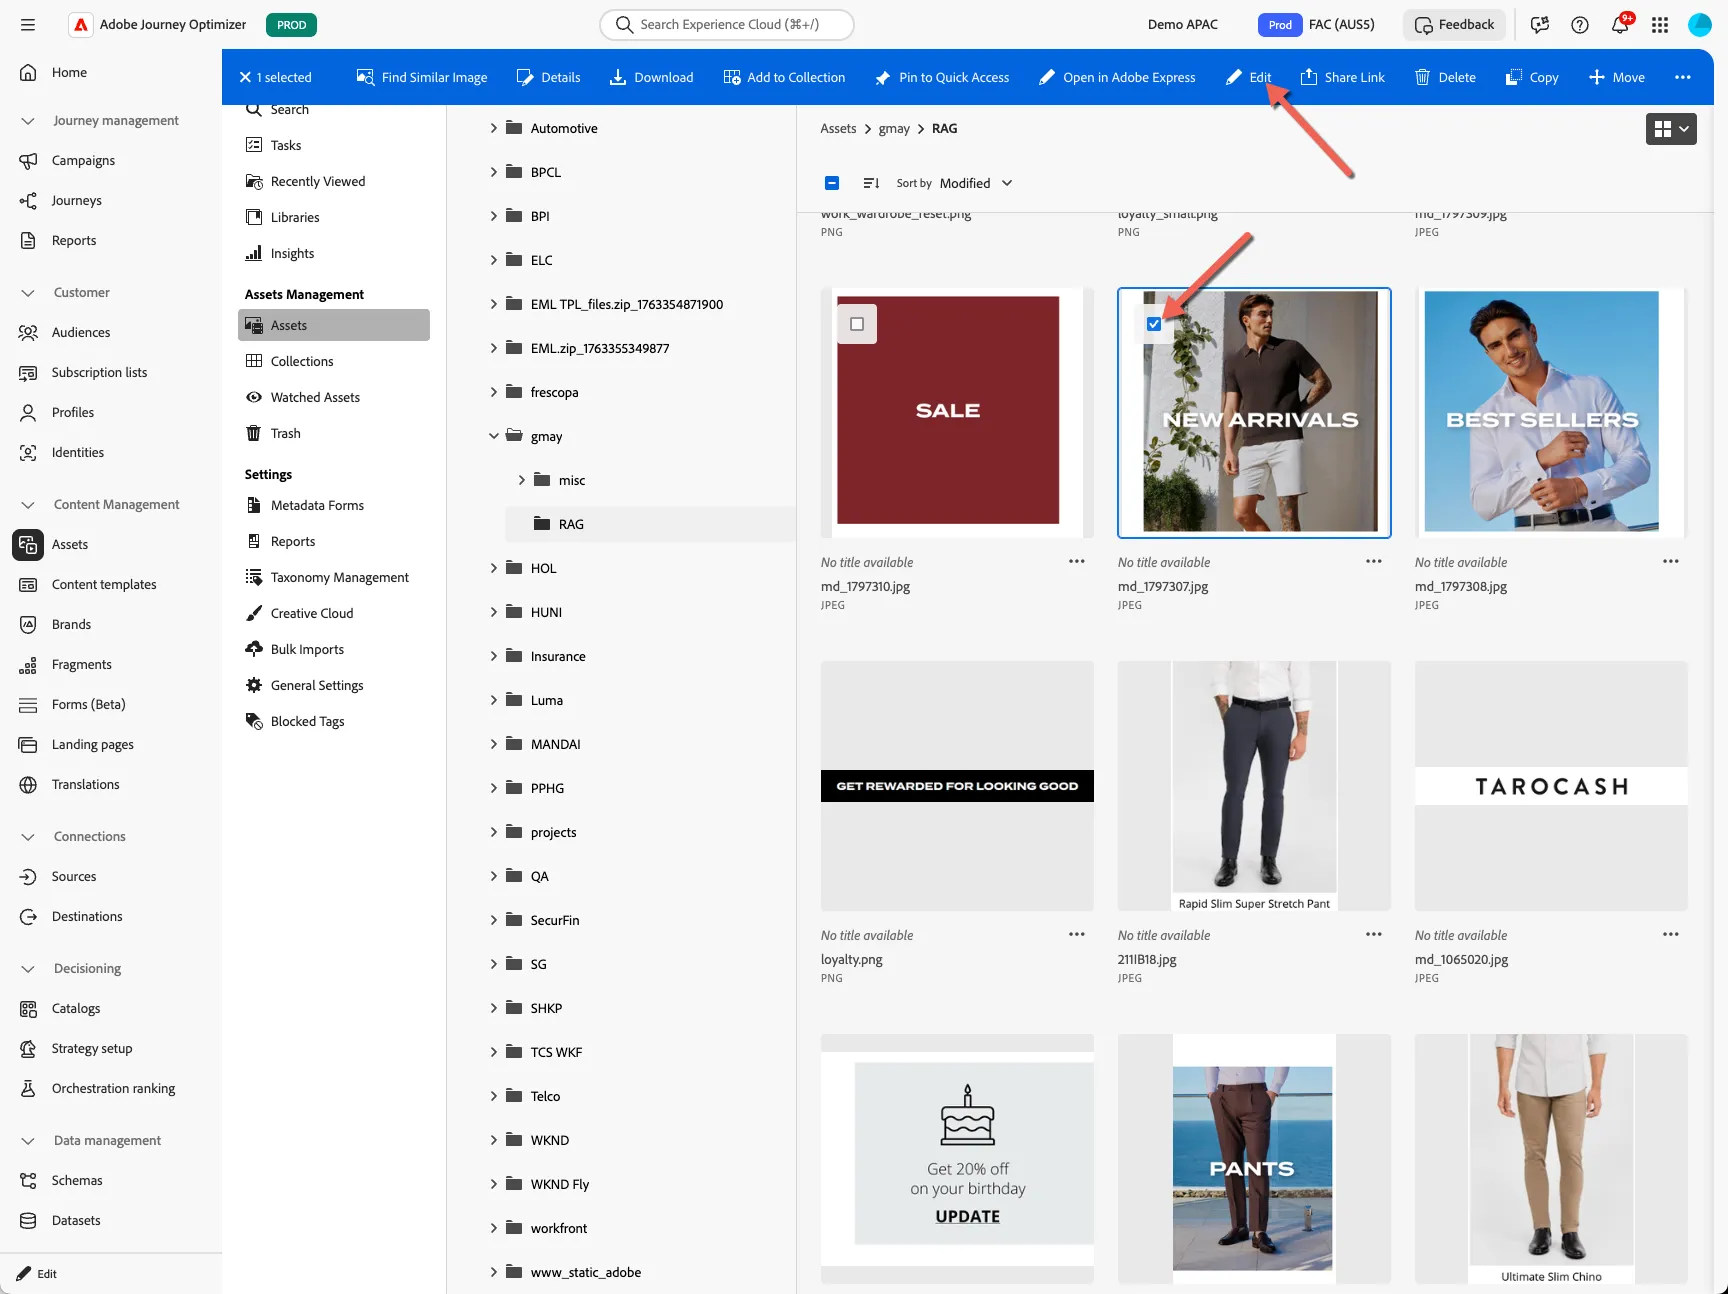The image size is (1728, 1294).
Task: Open the notifications bell
Action: pyautogui.click(x=1620, y=25)
